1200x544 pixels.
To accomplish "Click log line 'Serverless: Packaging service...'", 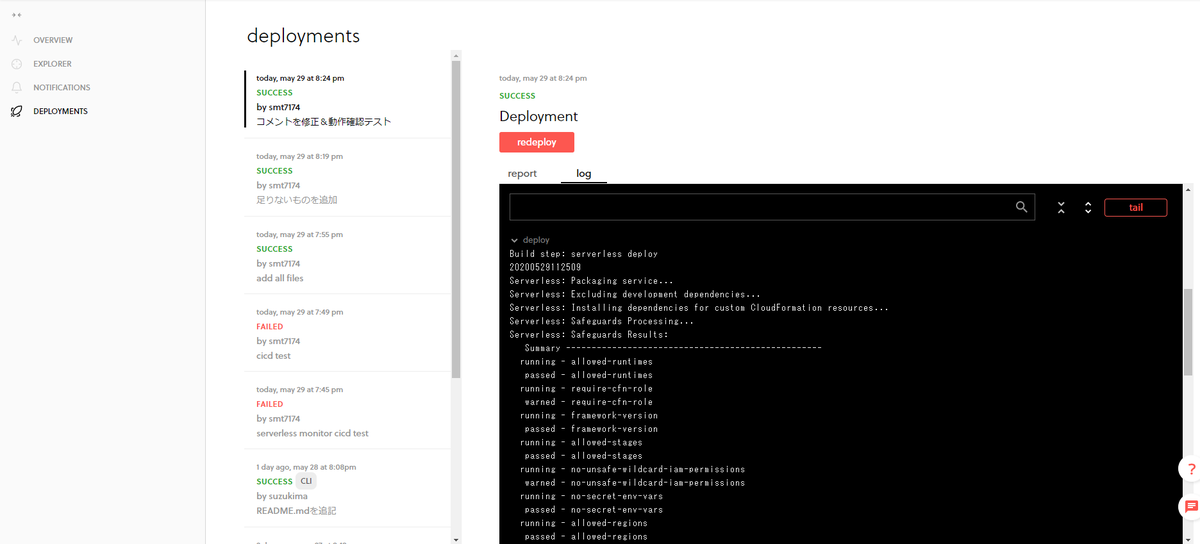I will [591, 281].
